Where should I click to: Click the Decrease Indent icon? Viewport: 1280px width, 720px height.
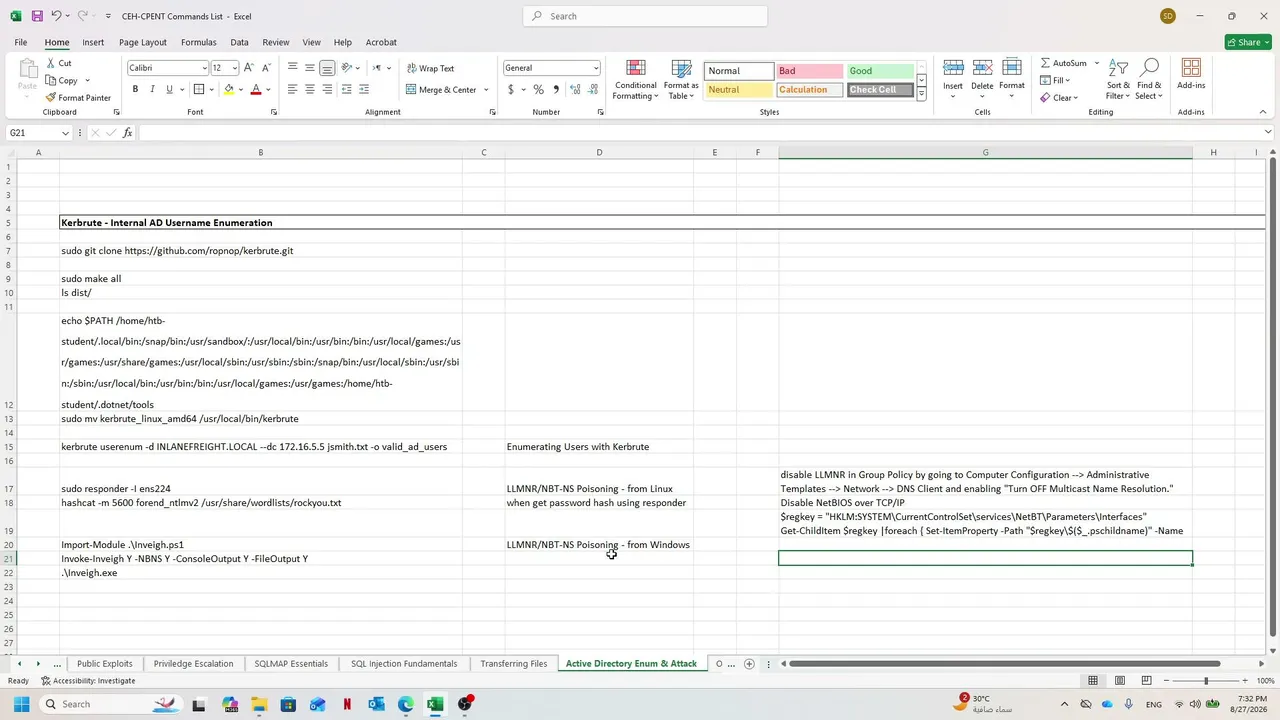pyautogui.click(x=346, y=90)
